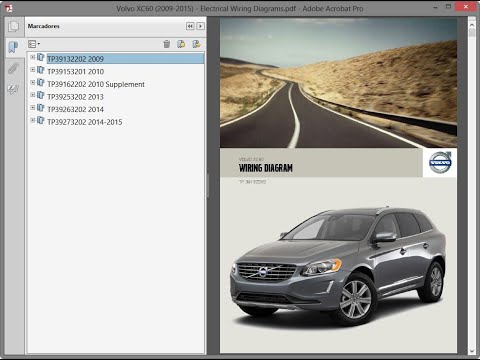Expand the TP39162202 2010 Supplement bookmark

click(33, 82)
